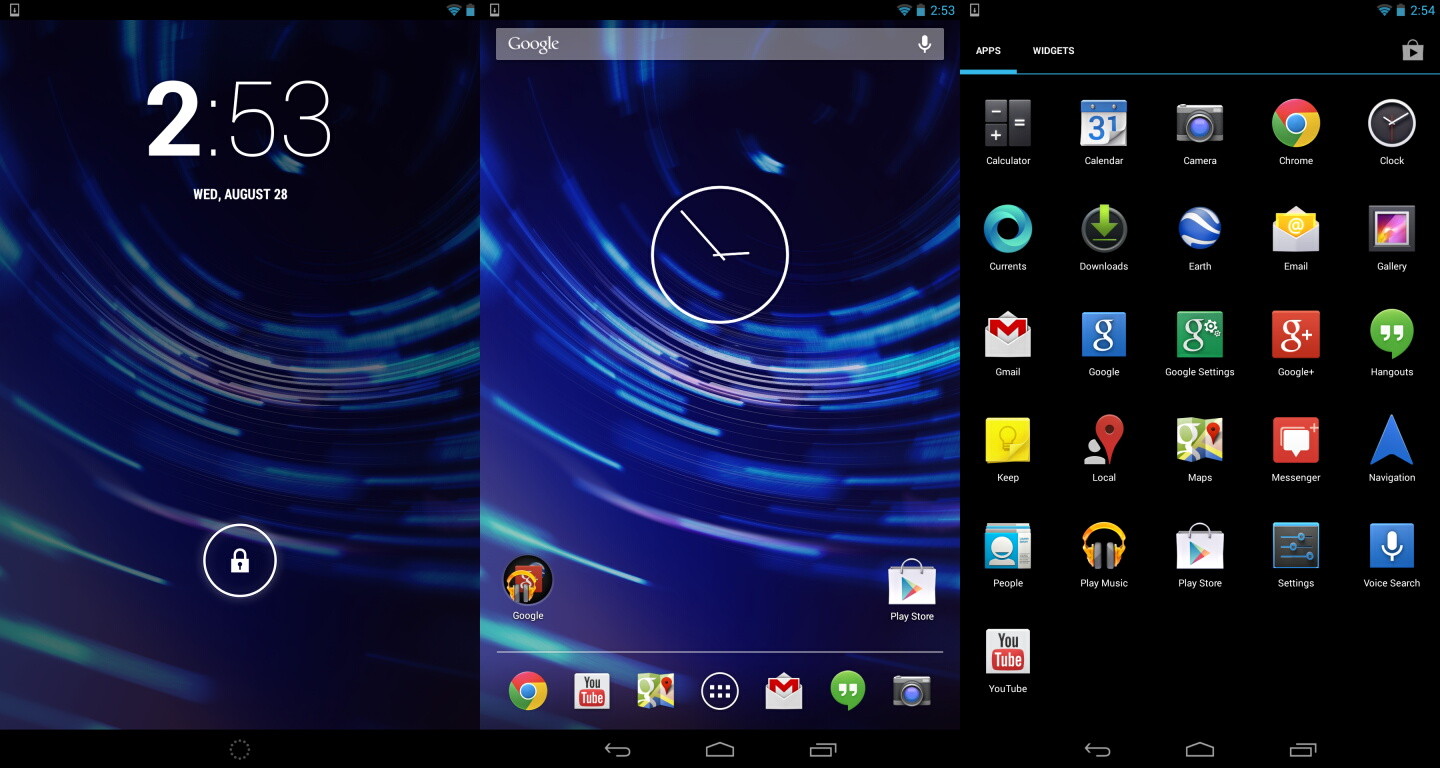This screenshot has height=768, width=1440.
Task: Start the Navigation app
Action: [x=1392, y=441]
